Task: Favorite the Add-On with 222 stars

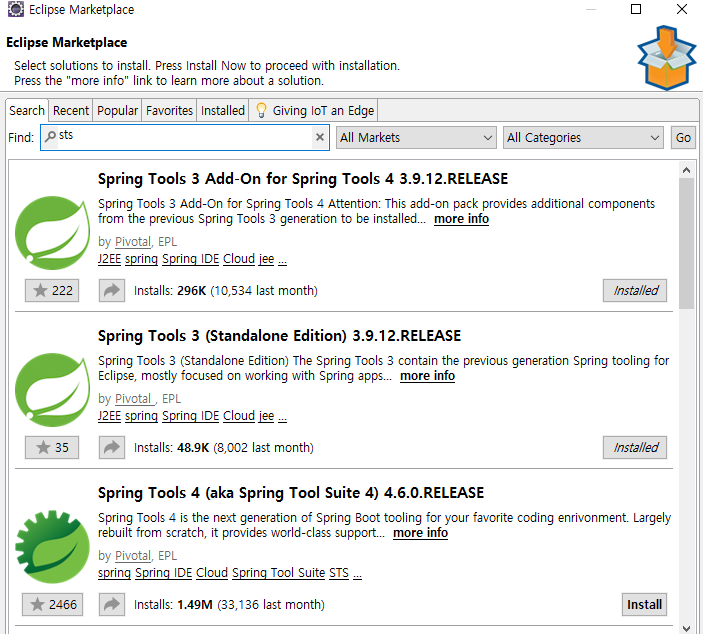Action: pyautogui.click(x=52, y=291)
